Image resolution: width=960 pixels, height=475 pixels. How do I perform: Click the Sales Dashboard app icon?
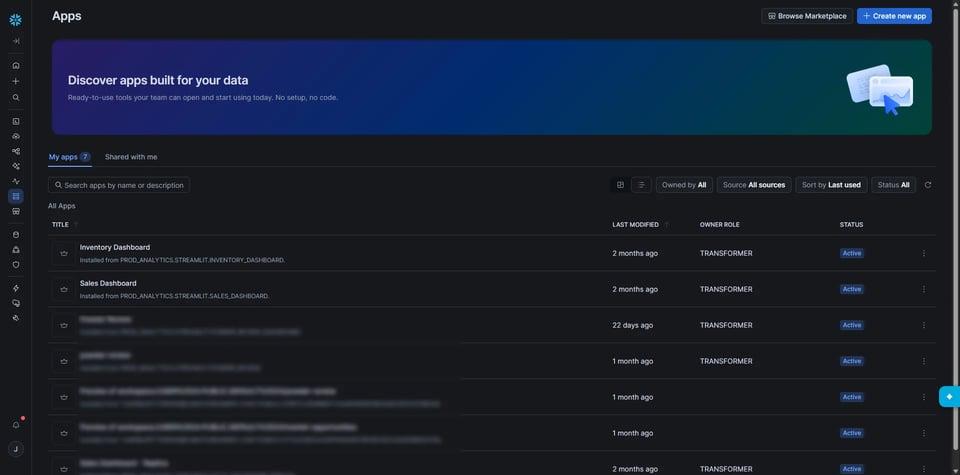(64, 290)
